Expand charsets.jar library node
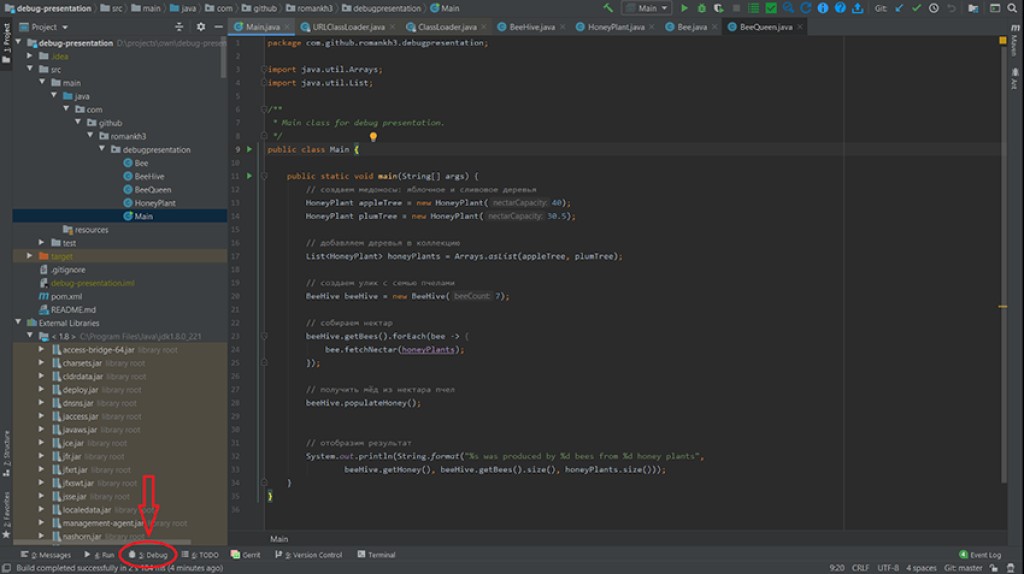Viewport: 1024px width, 574px height. pos(42,363)
